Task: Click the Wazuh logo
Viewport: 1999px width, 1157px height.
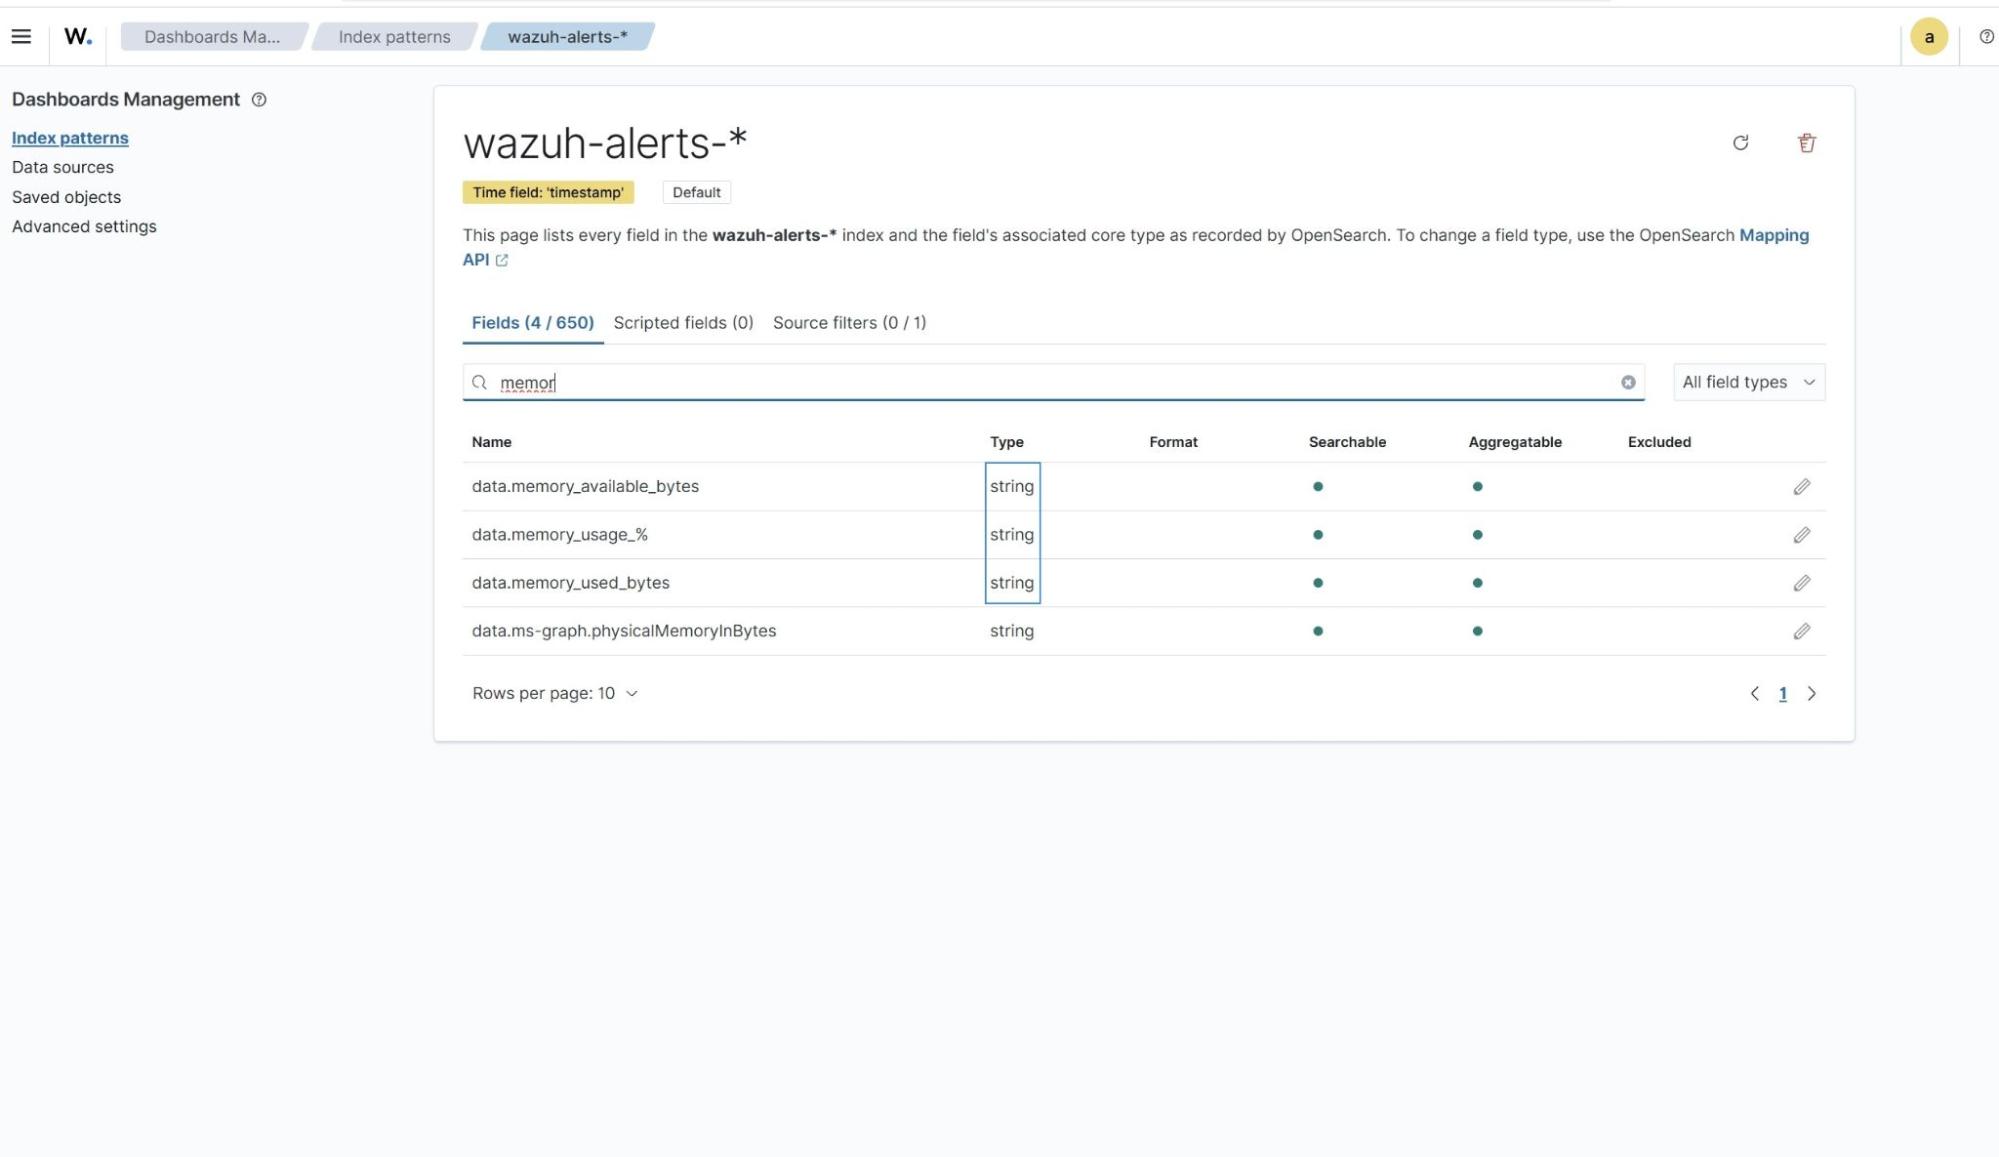Action: 78,37
